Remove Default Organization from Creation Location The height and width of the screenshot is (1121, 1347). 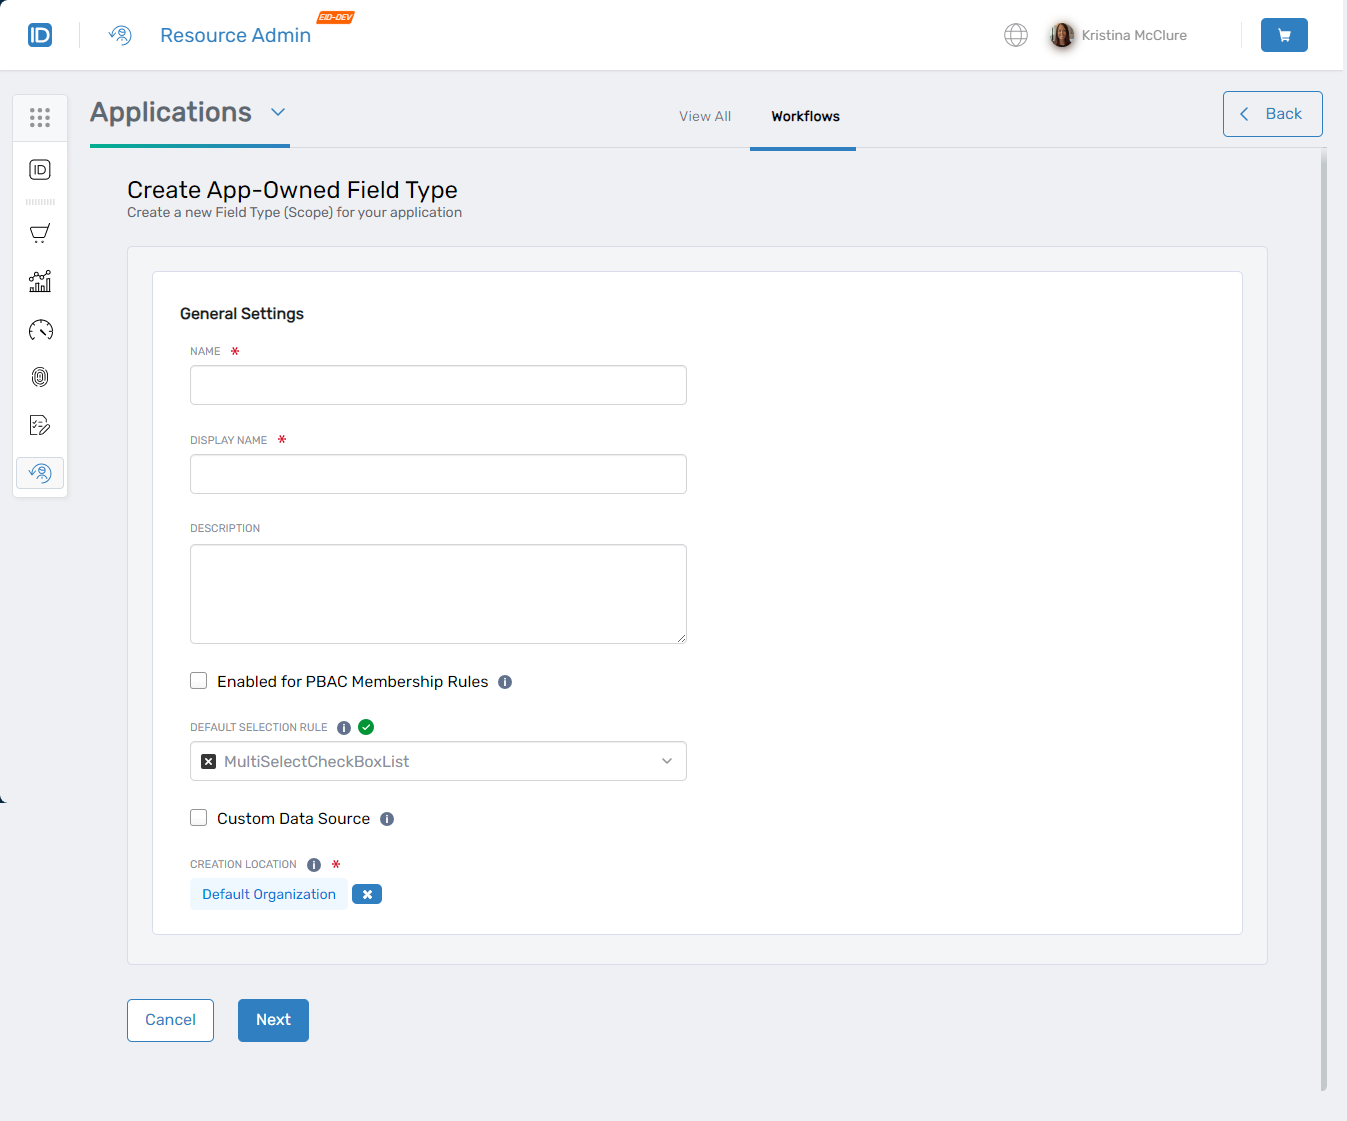[367, 894]
